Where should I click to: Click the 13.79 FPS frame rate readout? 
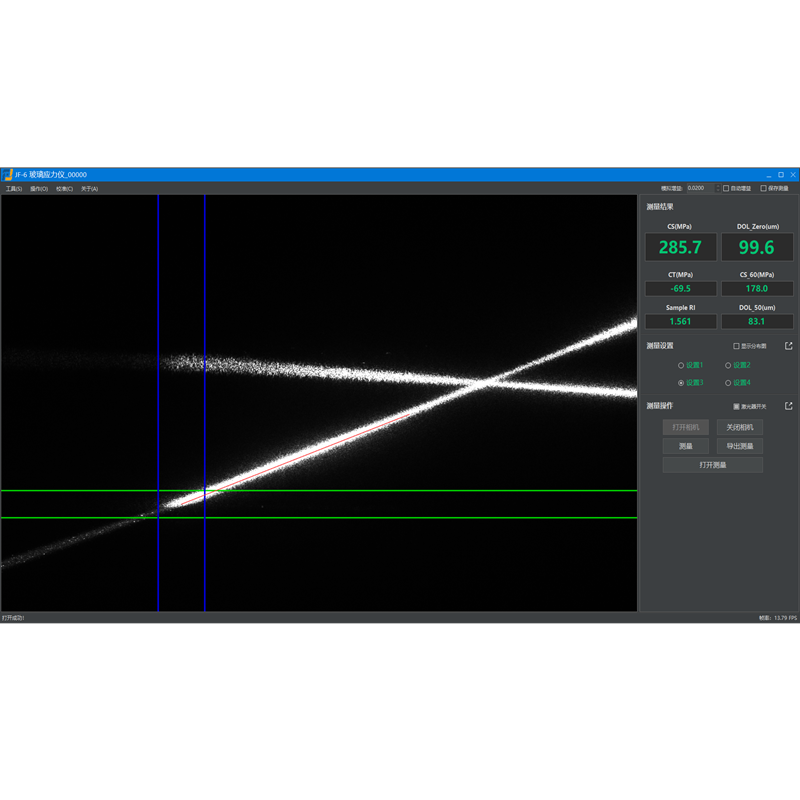click(x=785, y=618)
